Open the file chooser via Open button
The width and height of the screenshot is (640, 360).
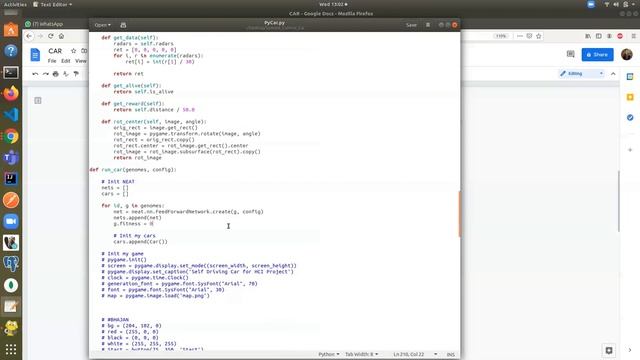(102, 25)
